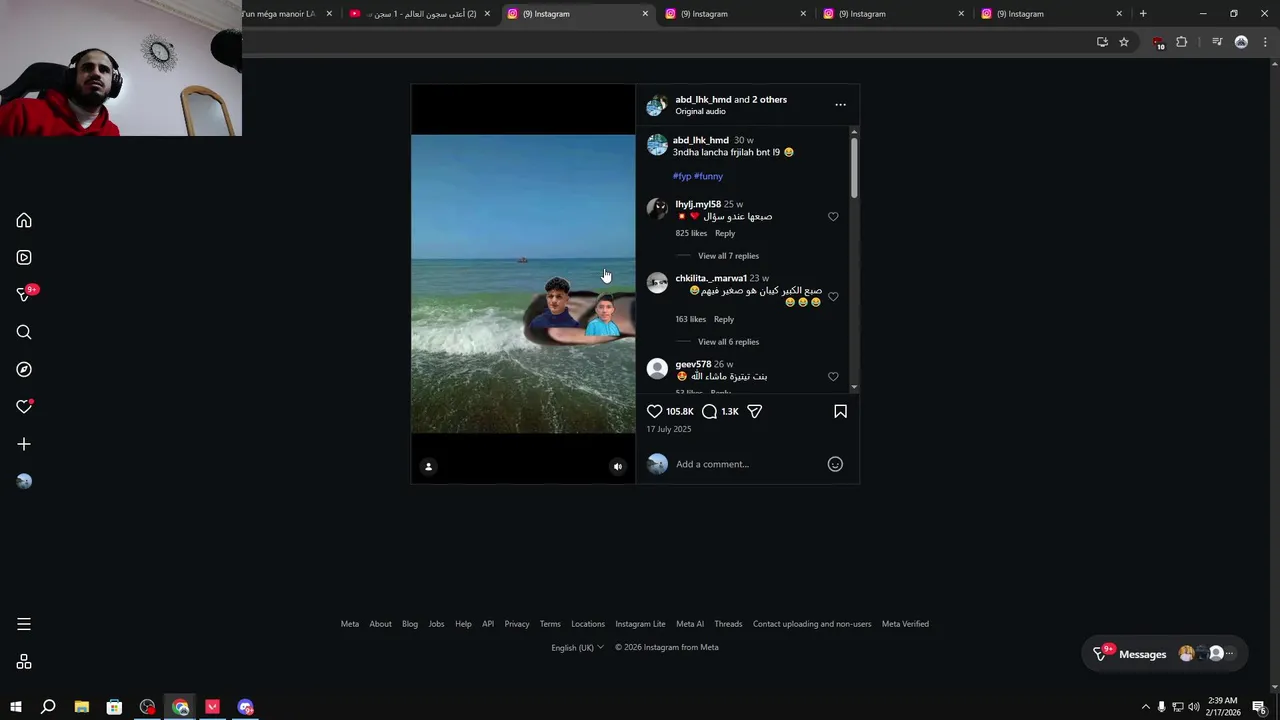1280x720 pixels.
Task: Expand View all 7 replies
Action: click(728, 256)
